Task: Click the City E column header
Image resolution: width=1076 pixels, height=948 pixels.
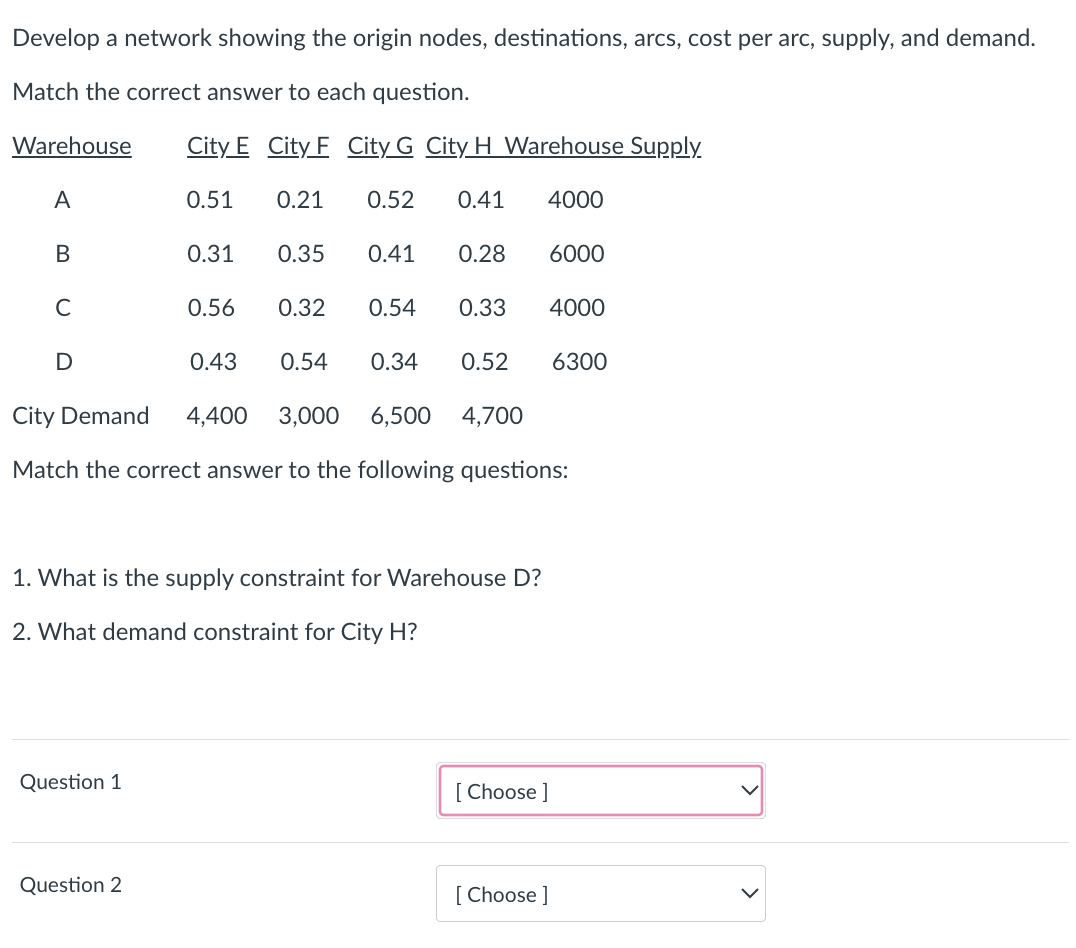Action: point(218,146)
